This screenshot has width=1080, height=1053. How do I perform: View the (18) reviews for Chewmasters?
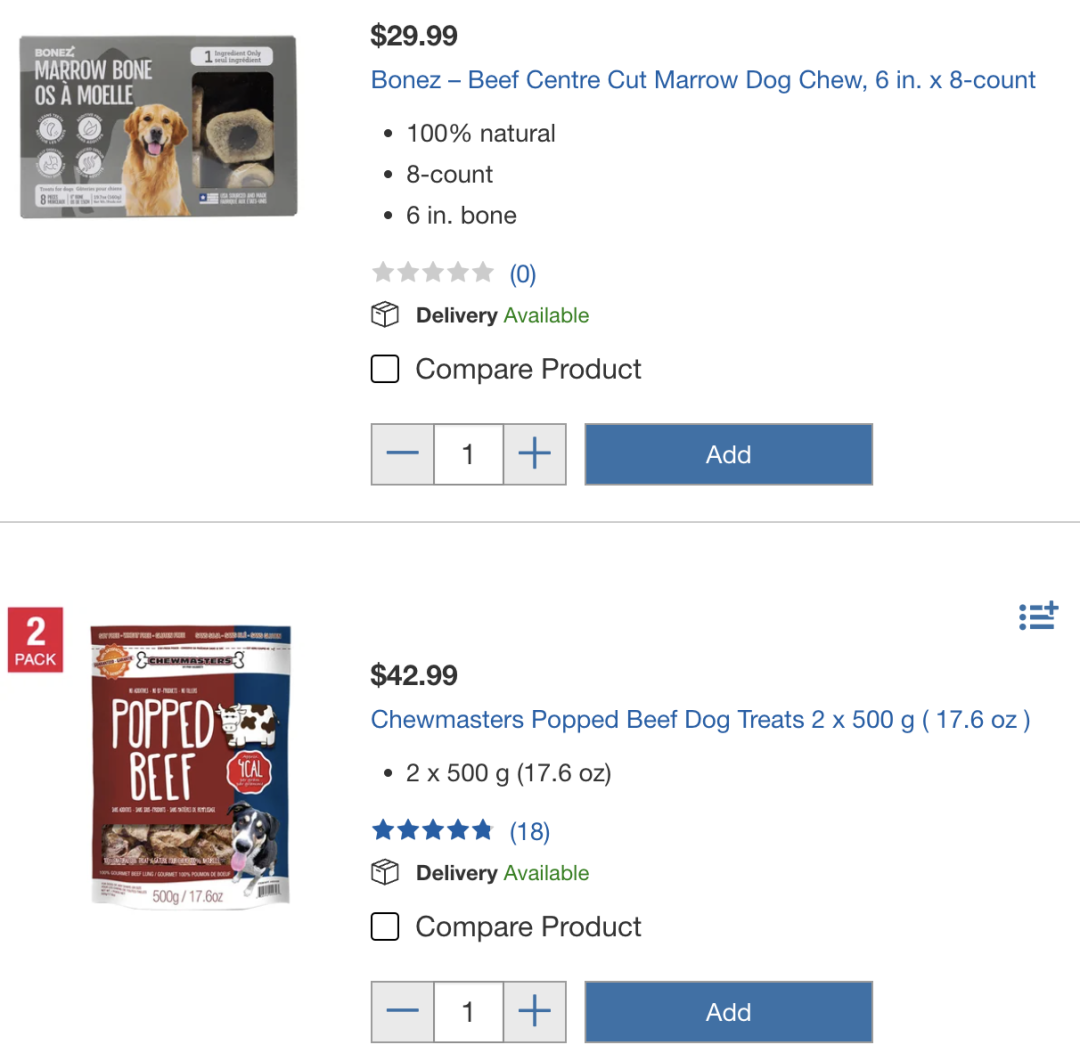tap(530, 831)
